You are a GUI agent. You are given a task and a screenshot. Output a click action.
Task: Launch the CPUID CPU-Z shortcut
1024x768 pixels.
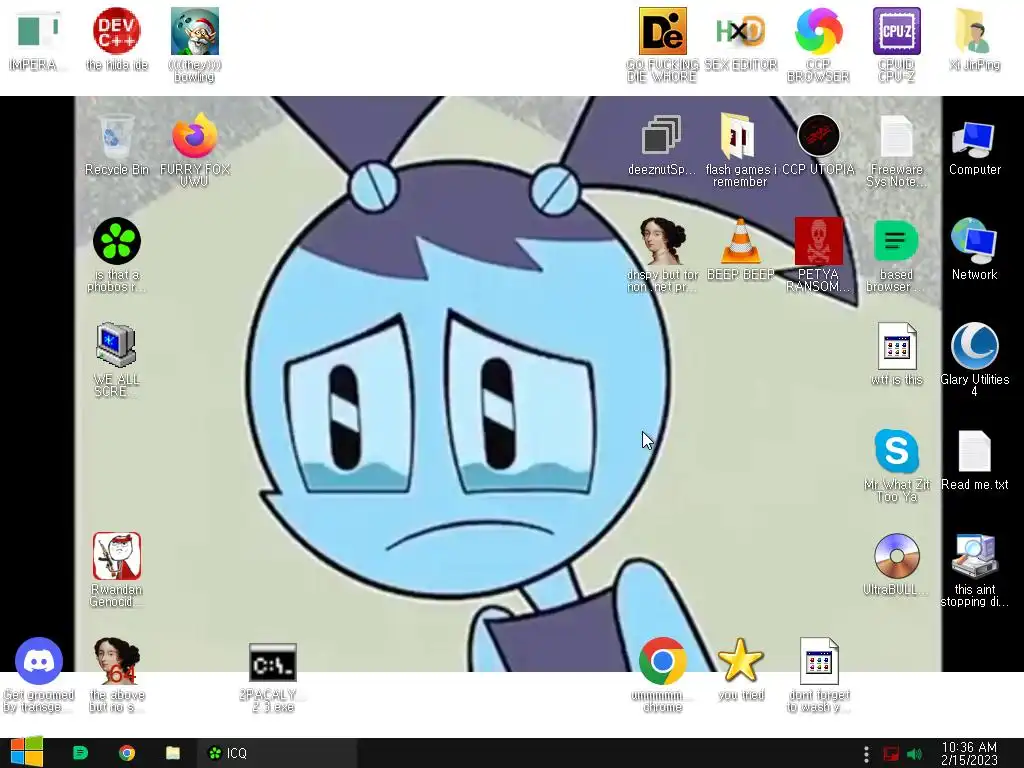pyautogui.click(x=897, y=31)
